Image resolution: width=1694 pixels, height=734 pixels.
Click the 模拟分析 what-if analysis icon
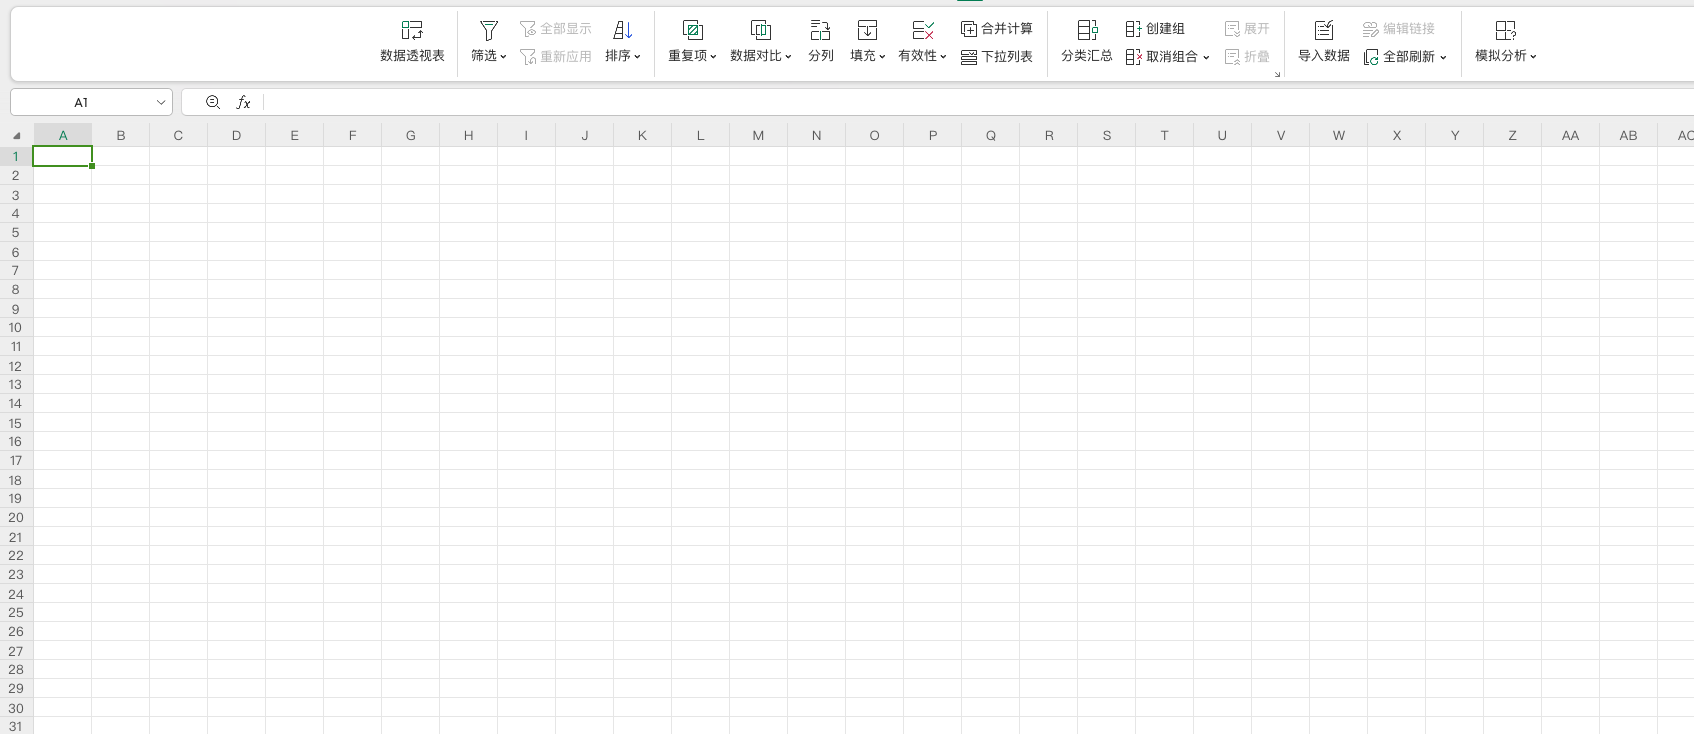[x=1506, y=30]
